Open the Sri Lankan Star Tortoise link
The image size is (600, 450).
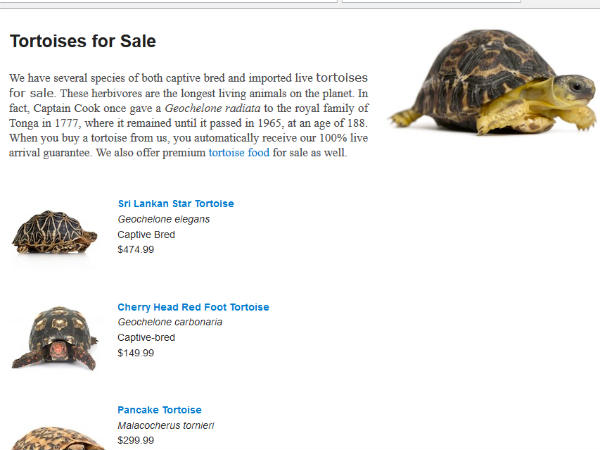(175, 204)
